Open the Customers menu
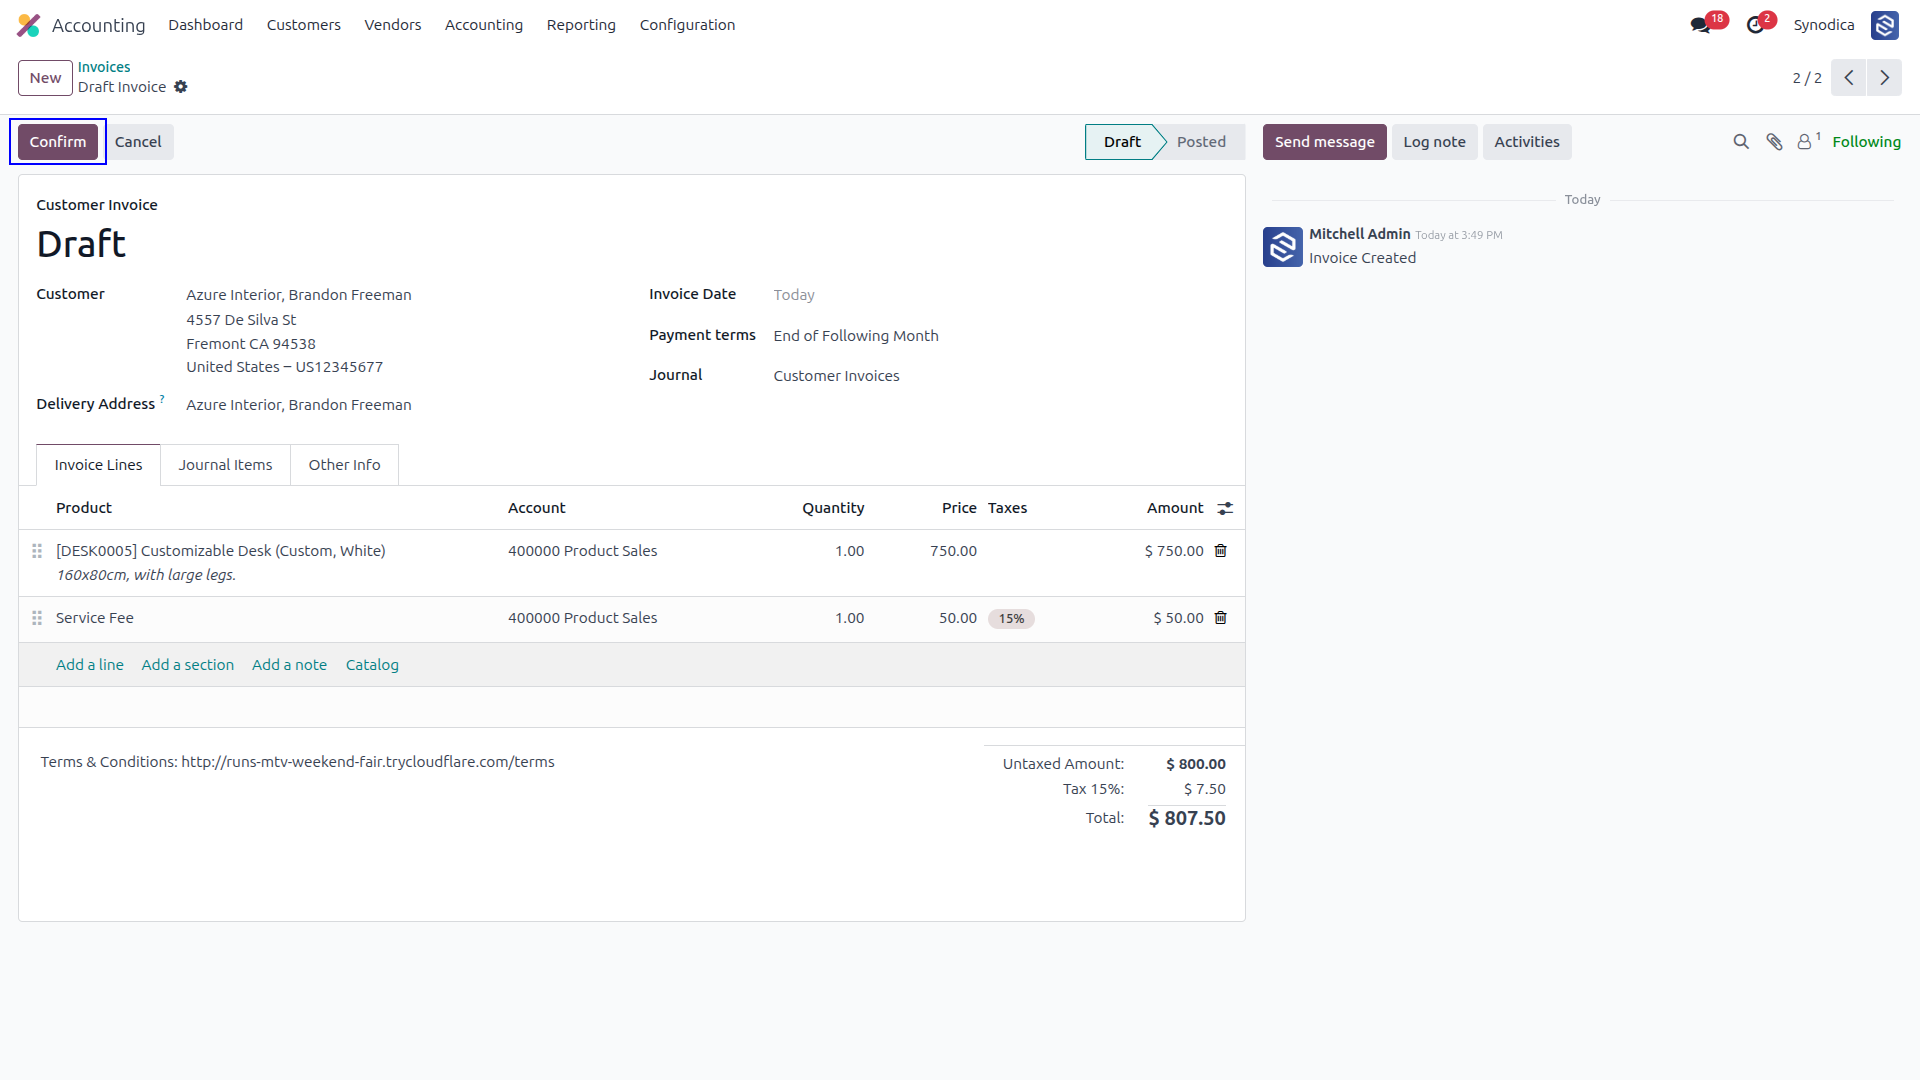 pyautogui.click(x=304, y=25)
